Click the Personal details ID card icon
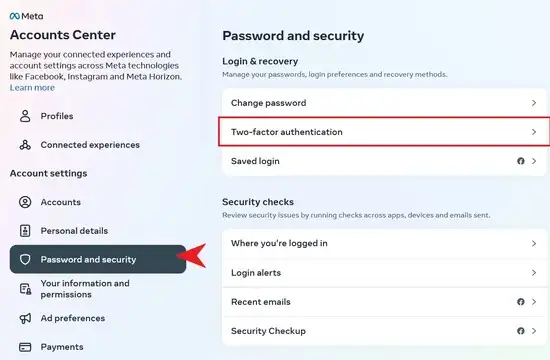The height and width of the screenshot is (360, 550). (x=25, y=231)
